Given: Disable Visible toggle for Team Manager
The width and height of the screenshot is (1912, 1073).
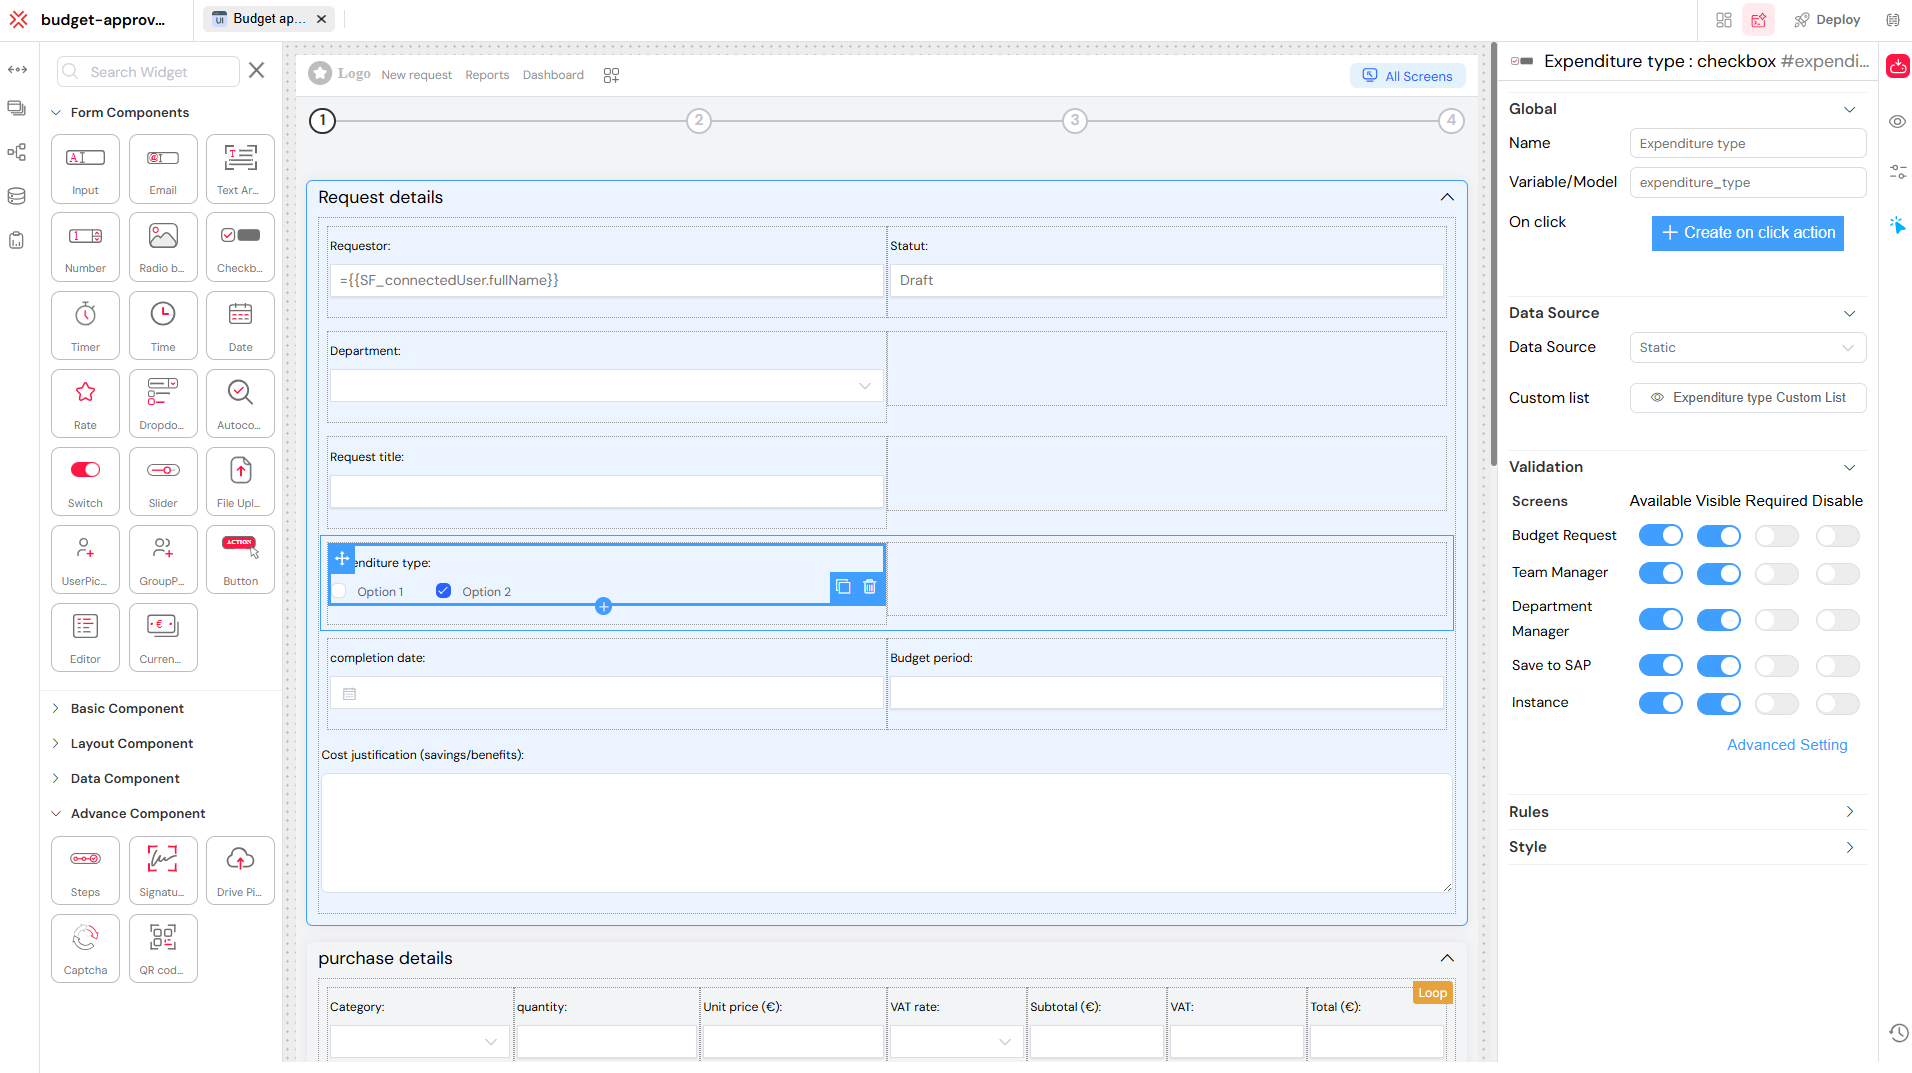Looking at the screenshot, I should [x=1719, y=573].
